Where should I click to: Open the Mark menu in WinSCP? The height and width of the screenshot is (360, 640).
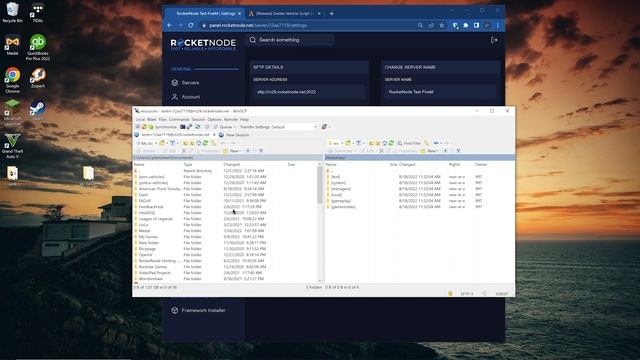(x=151, y=120)
